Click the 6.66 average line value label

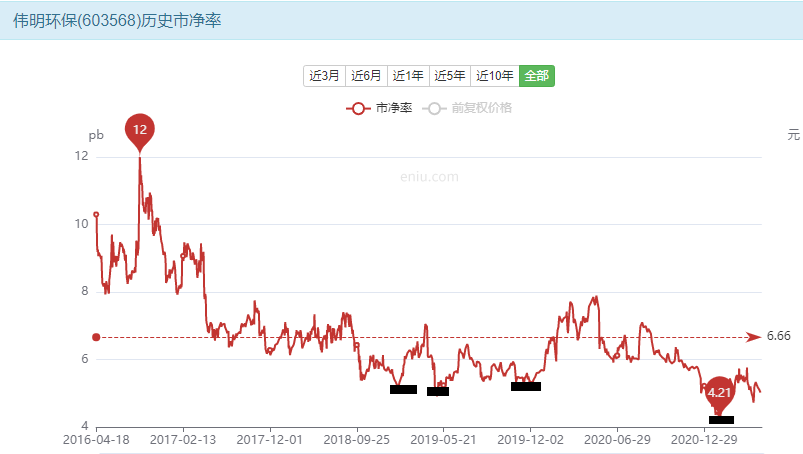pos(778,336)
